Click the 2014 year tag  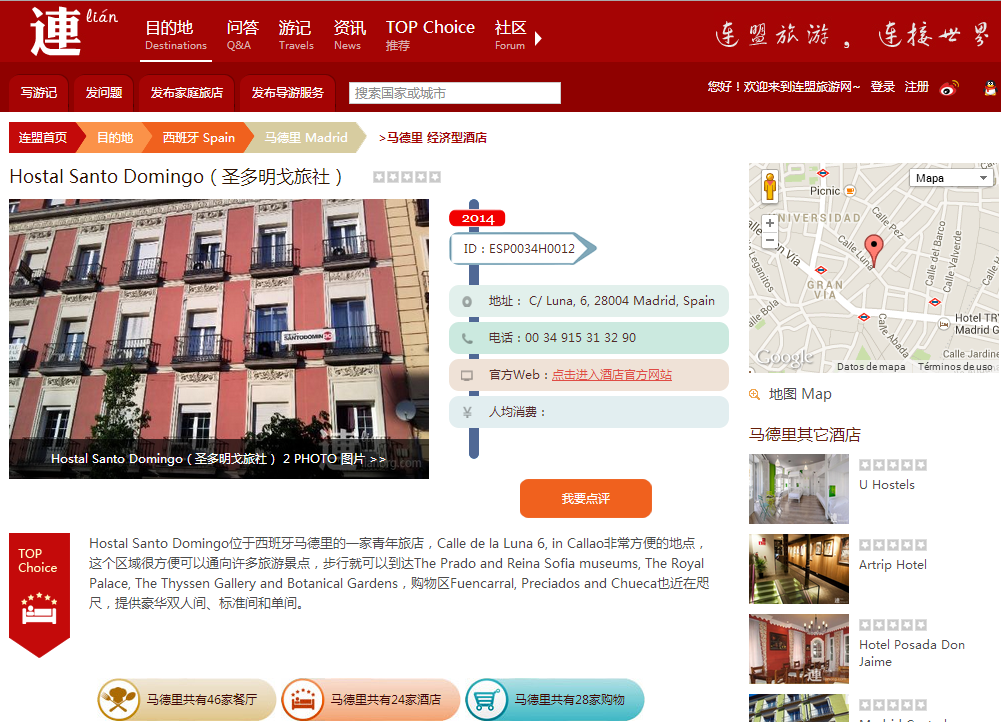click(x=478, y=218)
